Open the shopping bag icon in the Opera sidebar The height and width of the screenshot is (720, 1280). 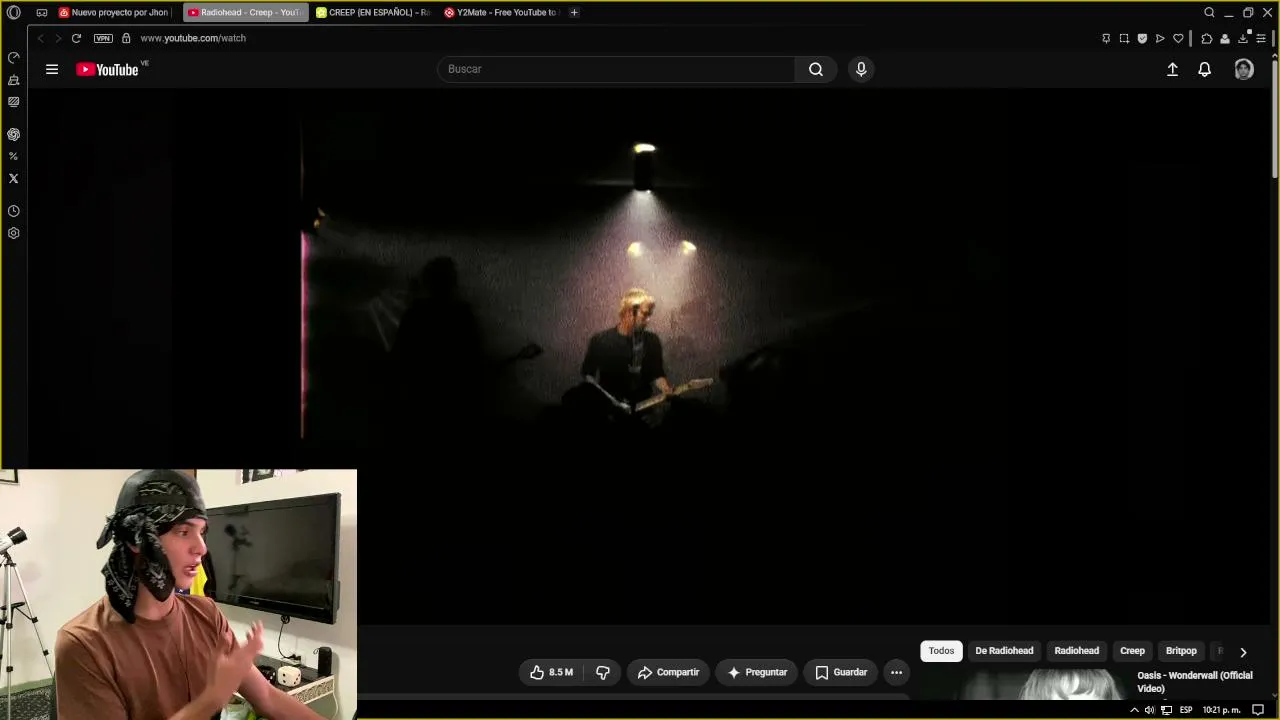tap(13, 79)
